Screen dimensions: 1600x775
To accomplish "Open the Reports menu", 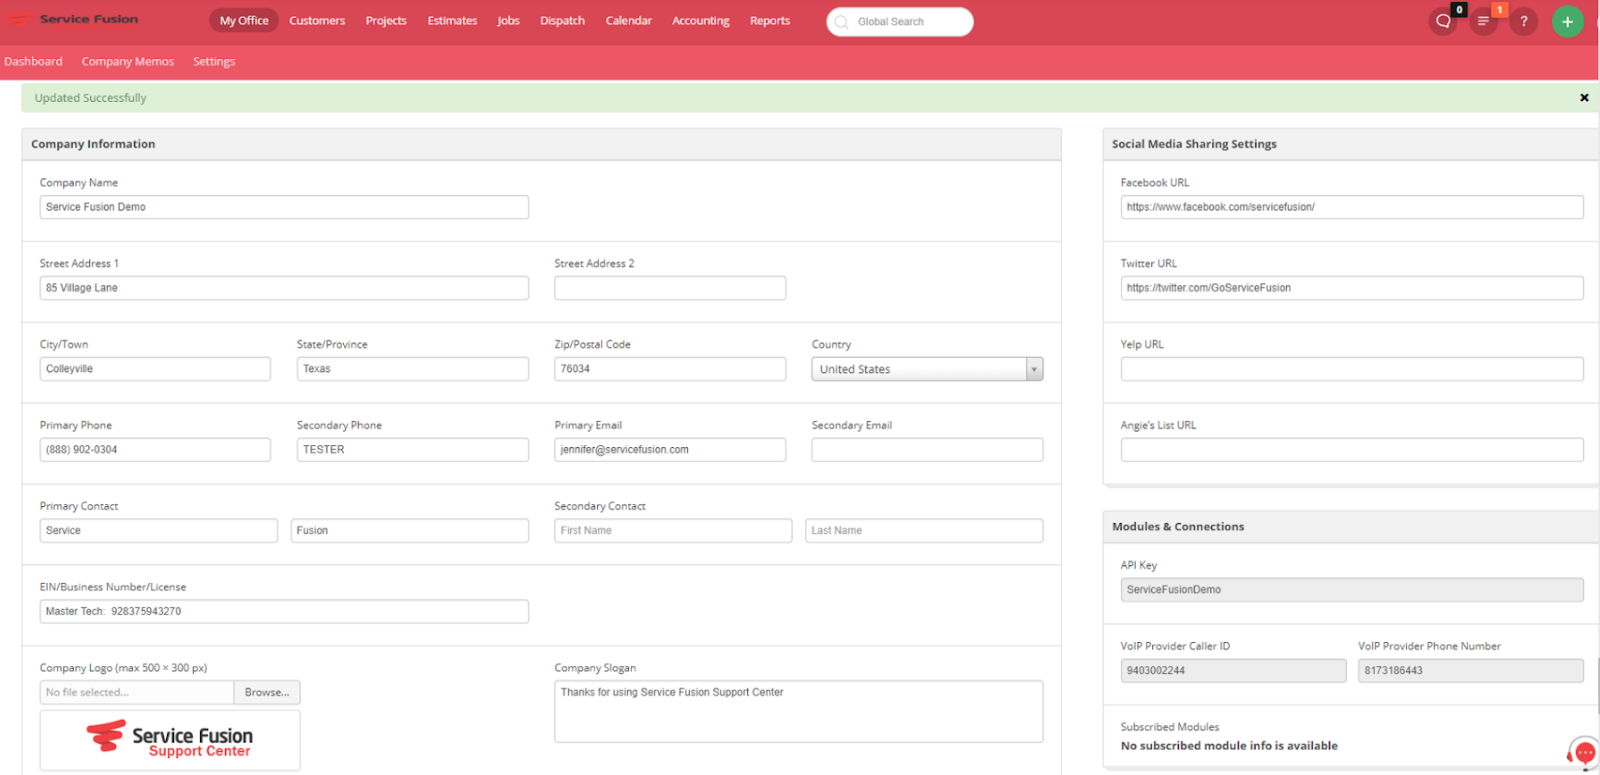I will point(770,21).
